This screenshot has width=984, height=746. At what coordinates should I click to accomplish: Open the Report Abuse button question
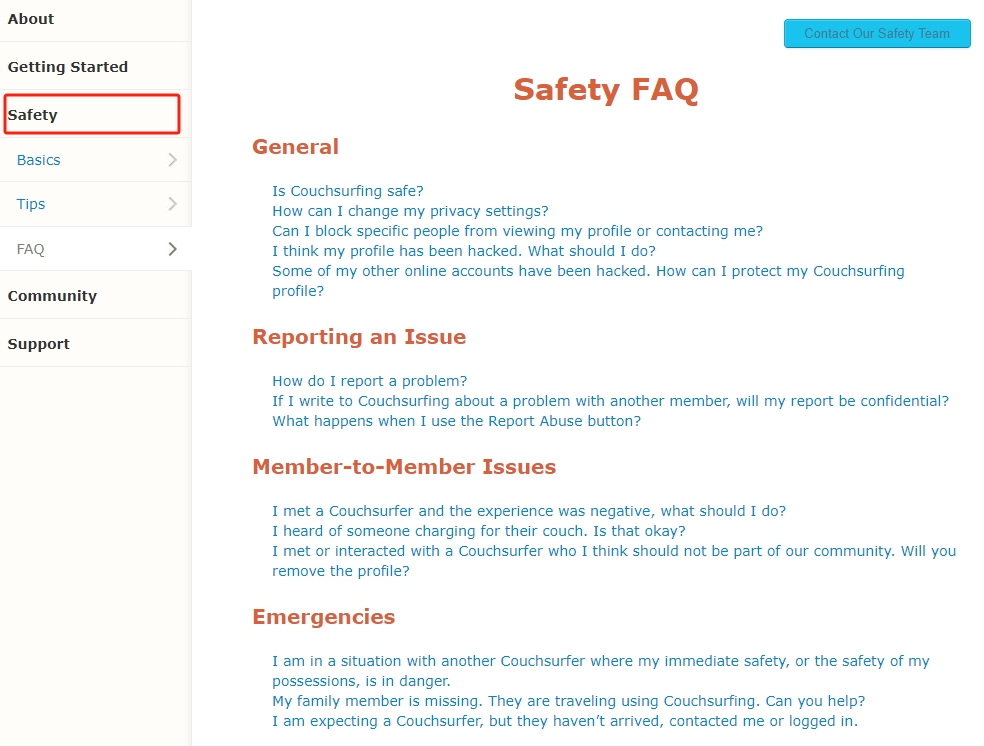(x=456, y=421)
